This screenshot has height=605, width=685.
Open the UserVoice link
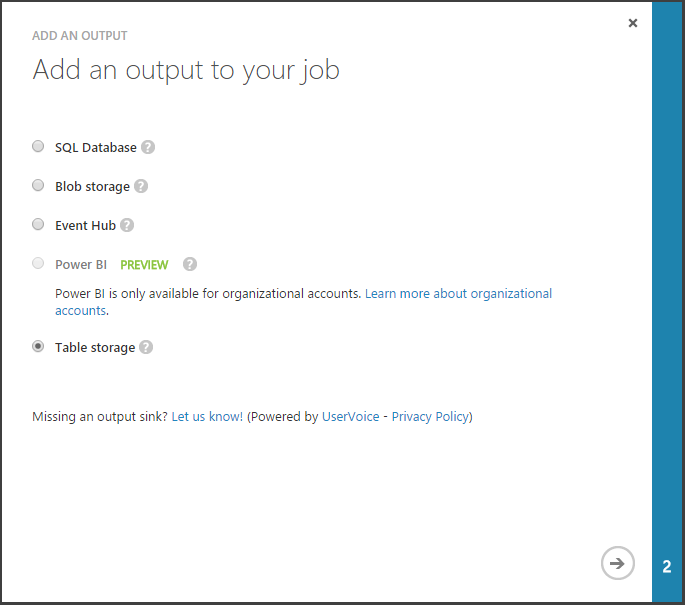coord(350,417)
